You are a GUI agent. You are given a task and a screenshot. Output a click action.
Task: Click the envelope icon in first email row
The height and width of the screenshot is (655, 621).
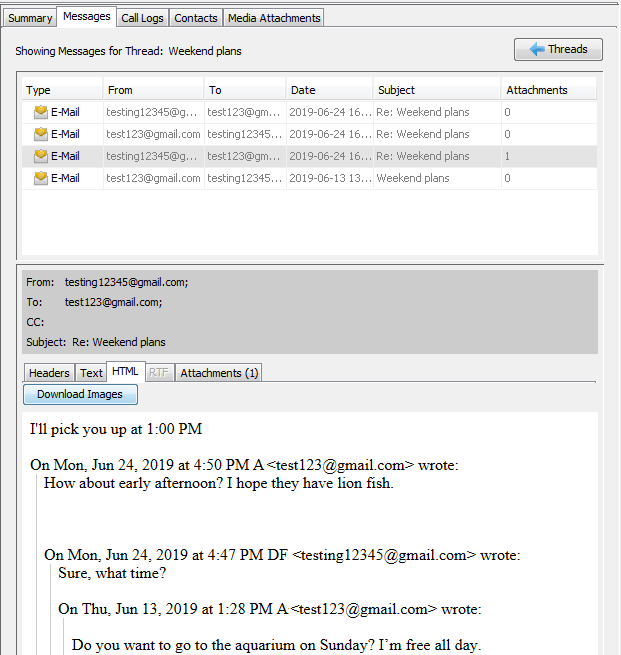coord(41,113)
